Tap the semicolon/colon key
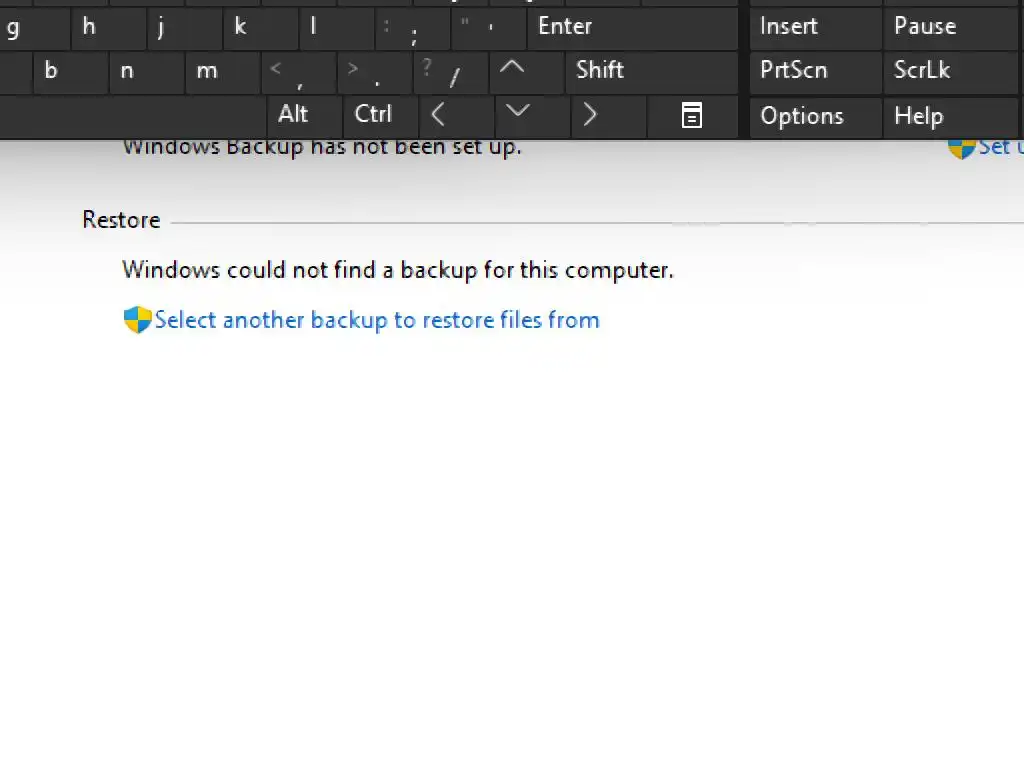The height and width of the screenshot is (768, 1024). pyautogui.click(x=413, y=28)
